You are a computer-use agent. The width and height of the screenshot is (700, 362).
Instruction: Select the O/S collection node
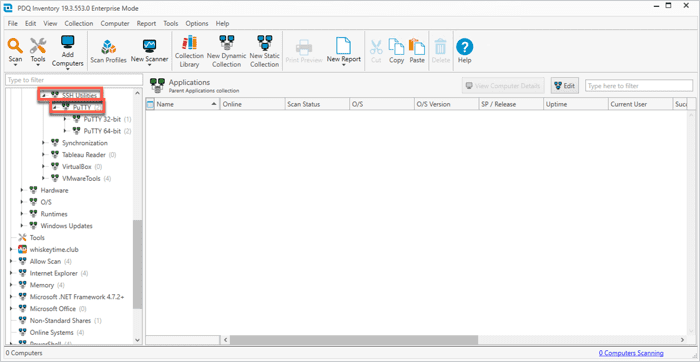pyautogui.click(x=46, y=202)
